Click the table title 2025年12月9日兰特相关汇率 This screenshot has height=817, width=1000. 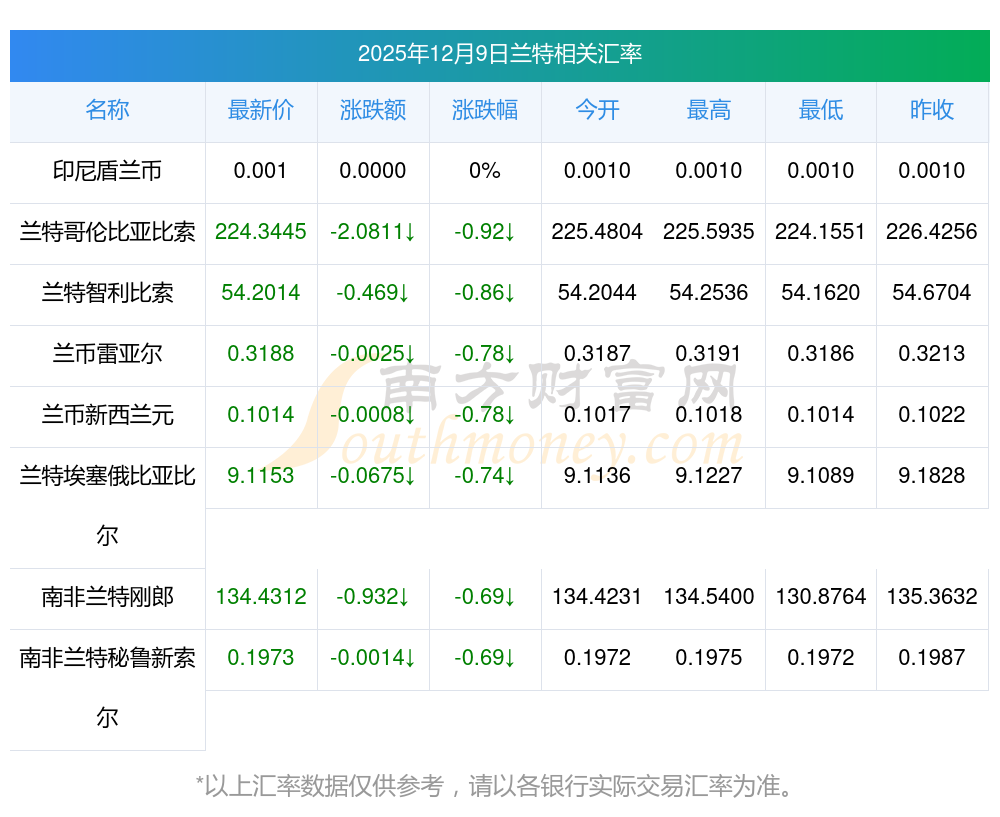[x=499, y=55]
